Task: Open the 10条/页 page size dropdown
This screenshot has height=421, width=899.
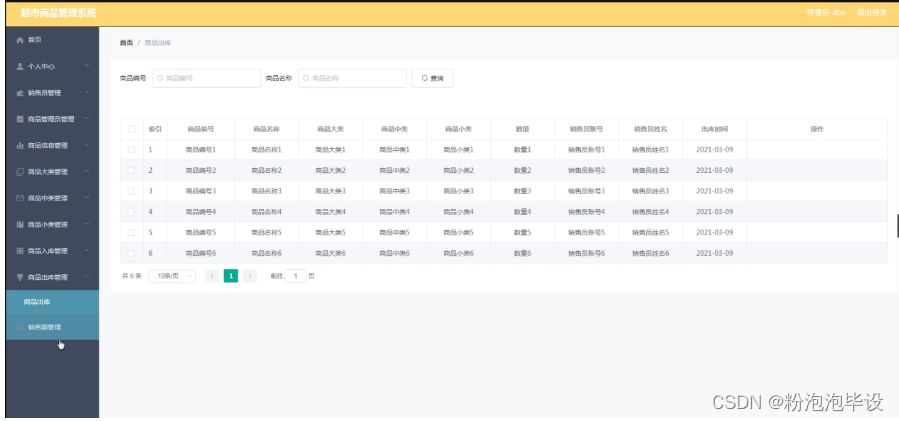Action: tap(172, 276)
